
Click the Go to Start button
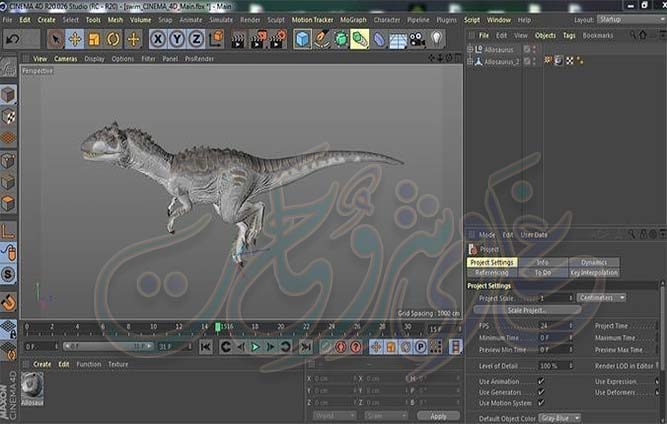206,347
